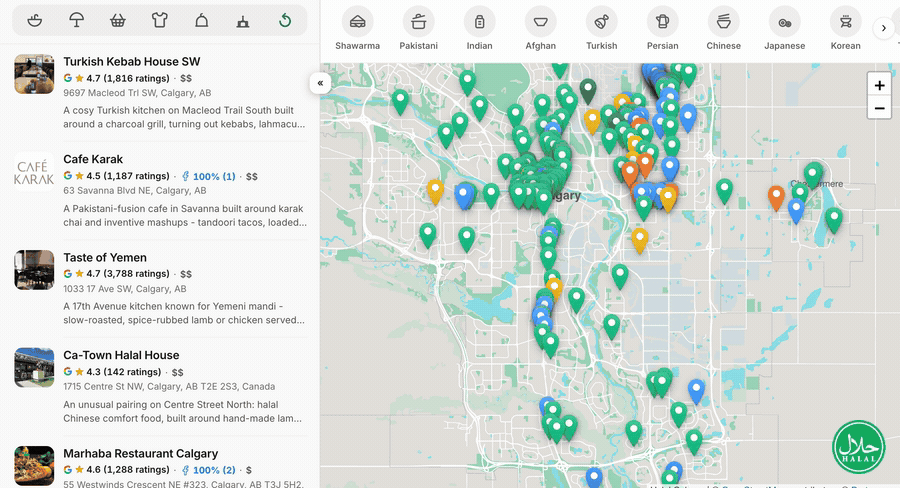Select the serving cloche category icon
Viewport: 900px width, 488px height.
pyautogui.click(x=201, y=21)
